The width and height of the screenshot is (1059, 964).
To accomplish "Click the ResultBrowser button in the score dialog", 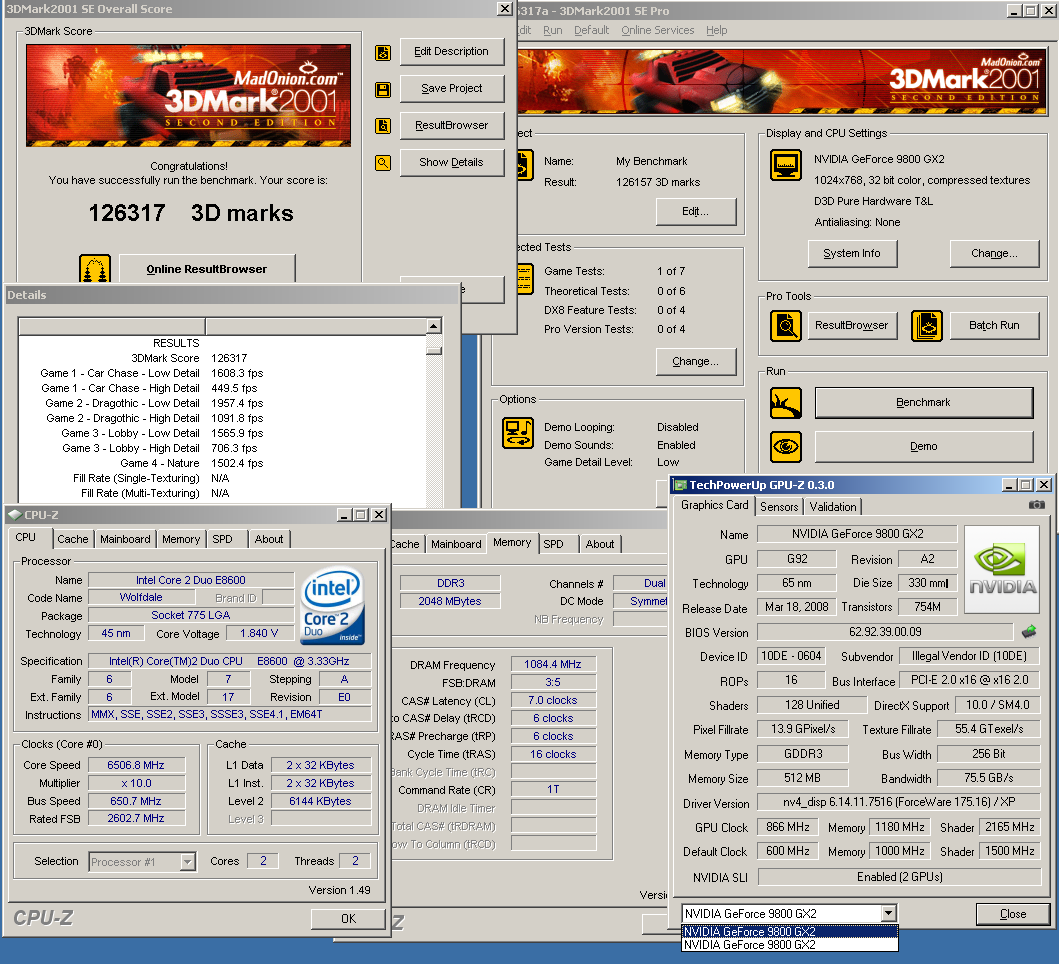I will 451,126.
